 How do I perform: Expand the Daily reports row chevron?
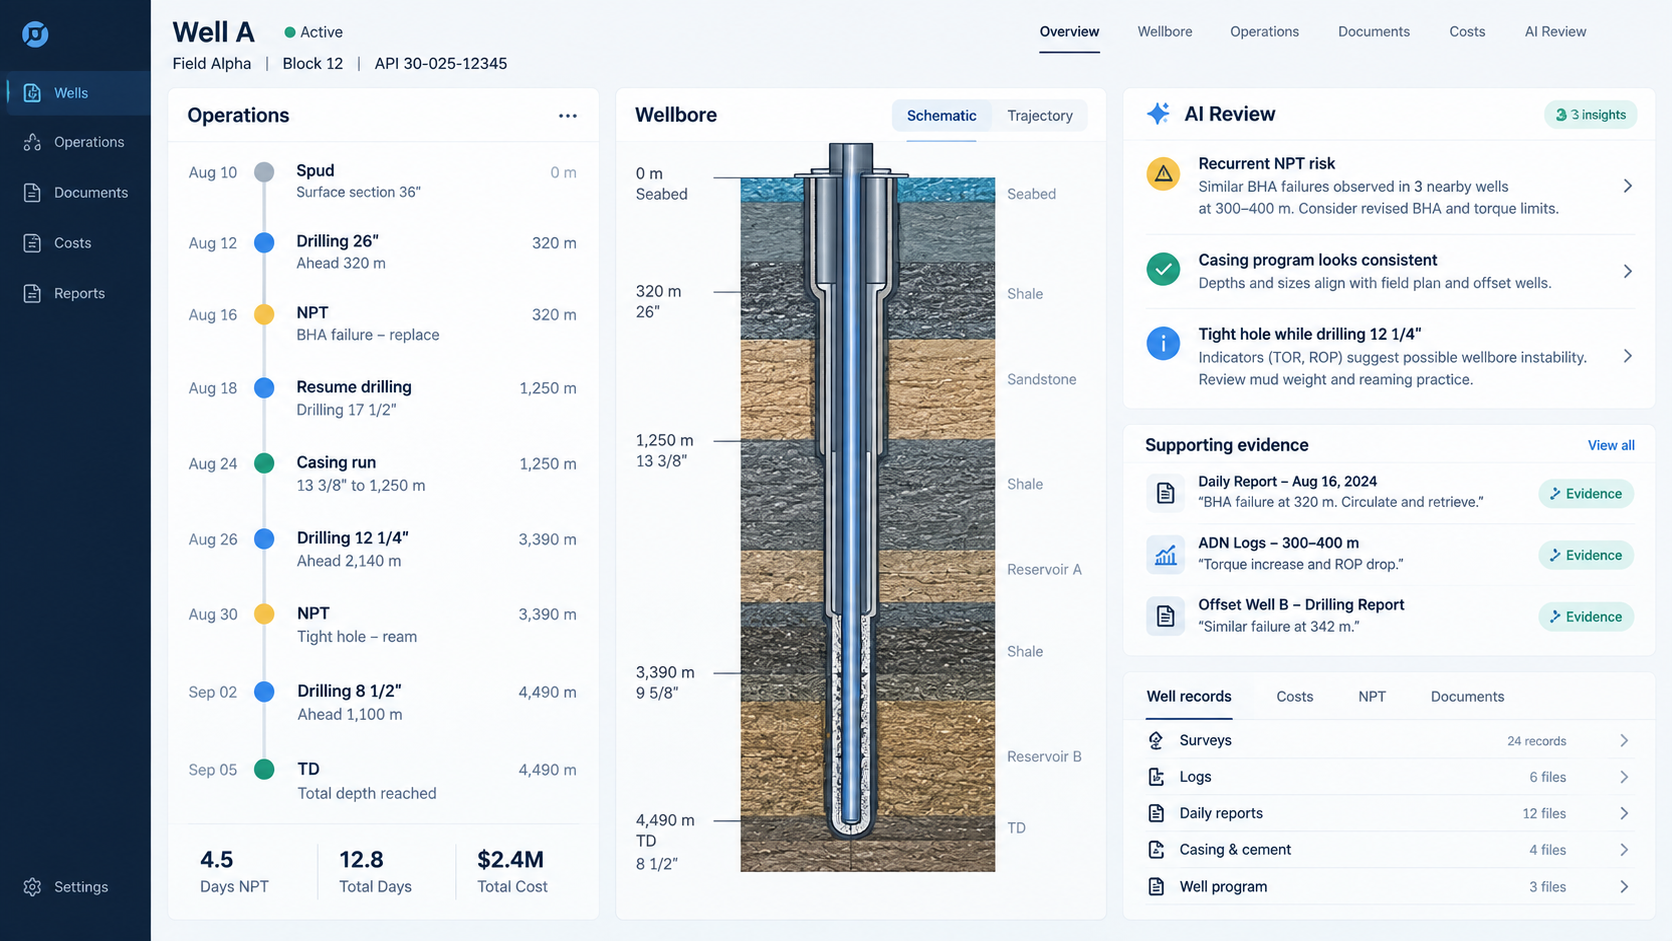click(x=1624, y=814)
